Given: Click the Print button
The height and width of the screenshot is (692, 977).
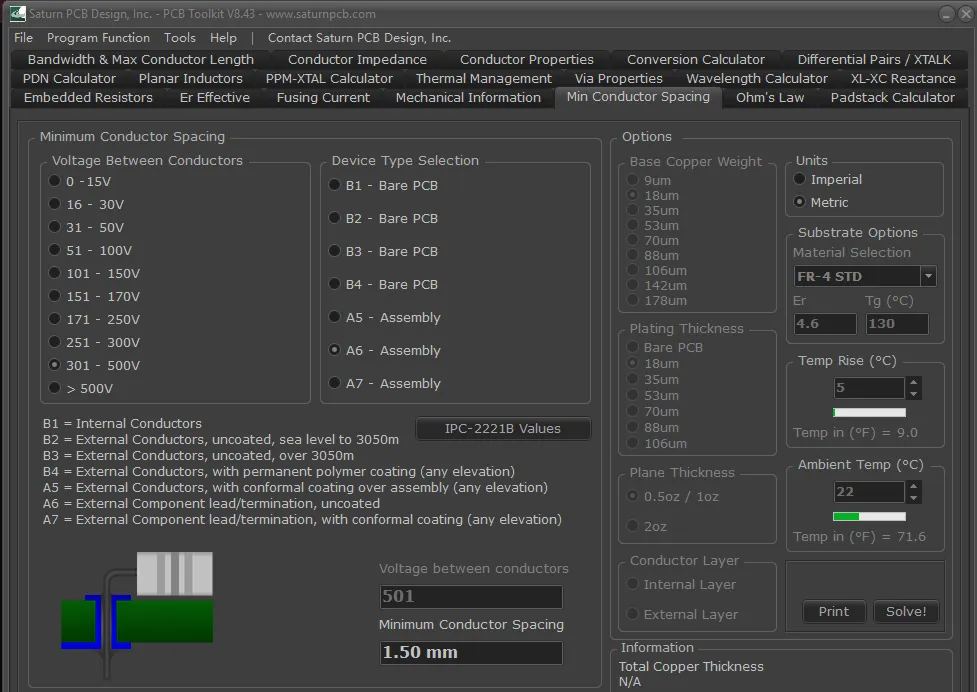Looking at the screenshot, I should (x=834, y=612).
